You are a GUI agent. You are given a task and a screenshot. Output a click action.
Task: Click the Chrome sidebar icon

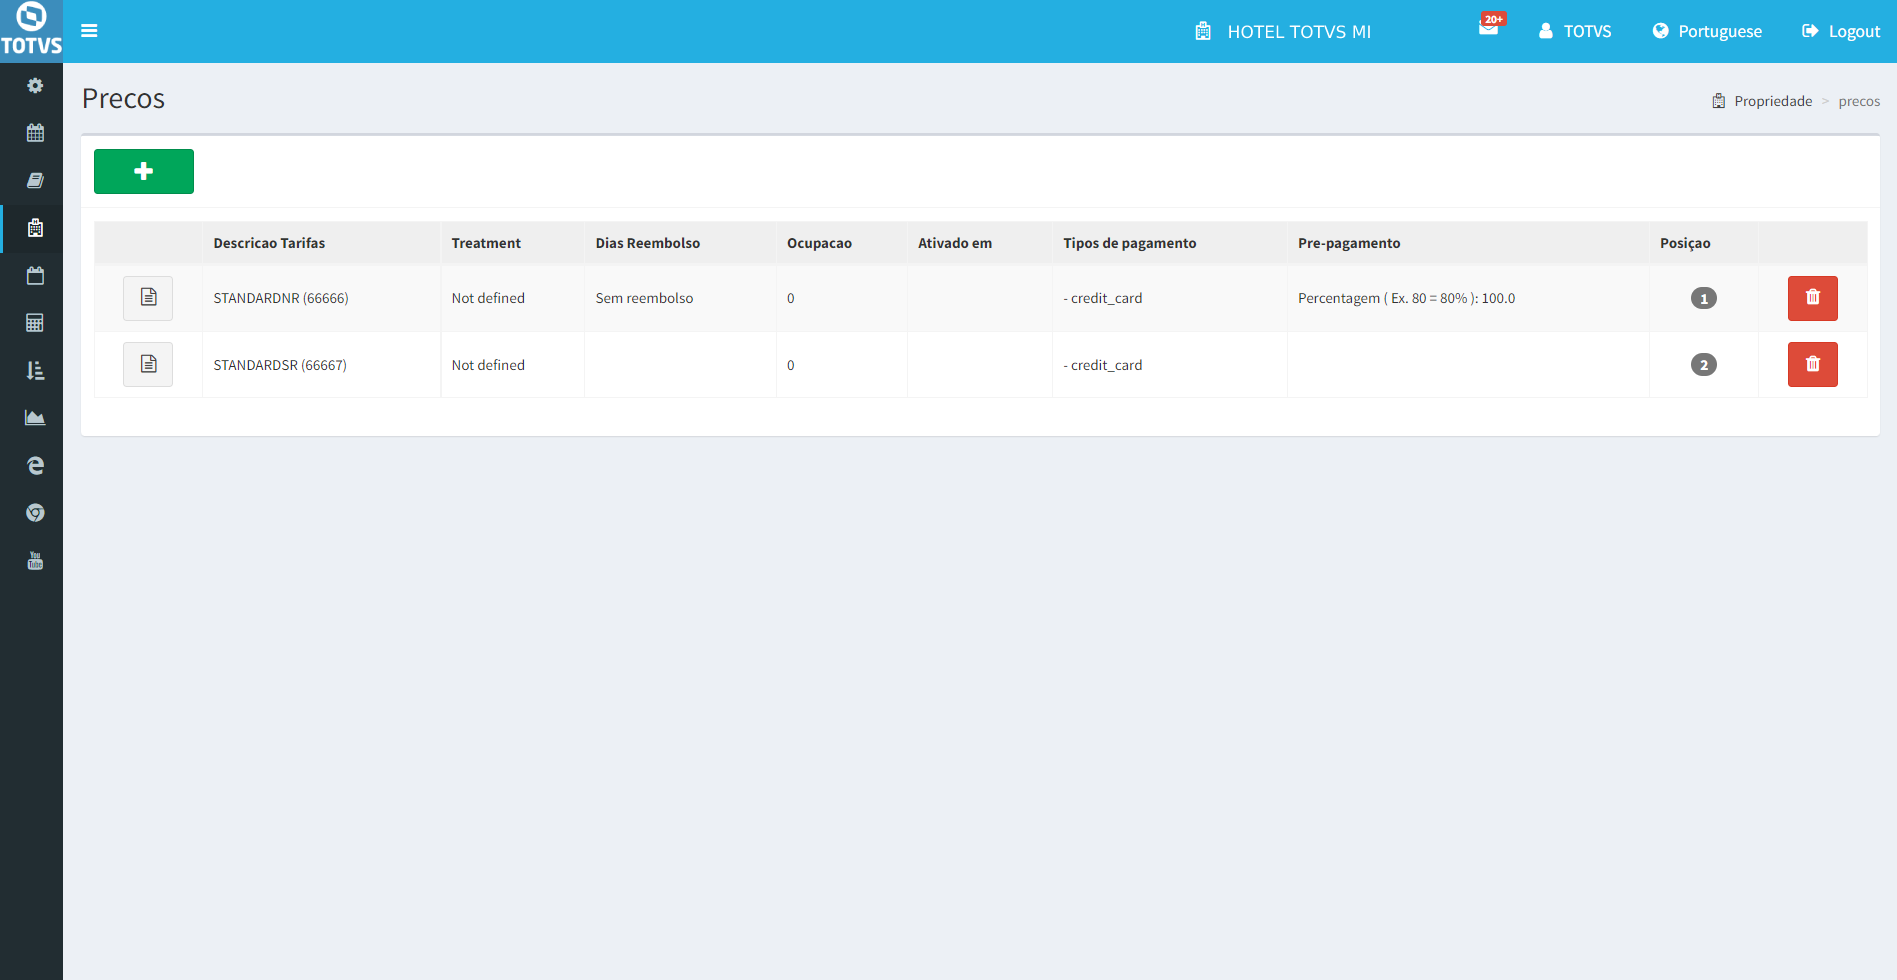coord(35,513)
